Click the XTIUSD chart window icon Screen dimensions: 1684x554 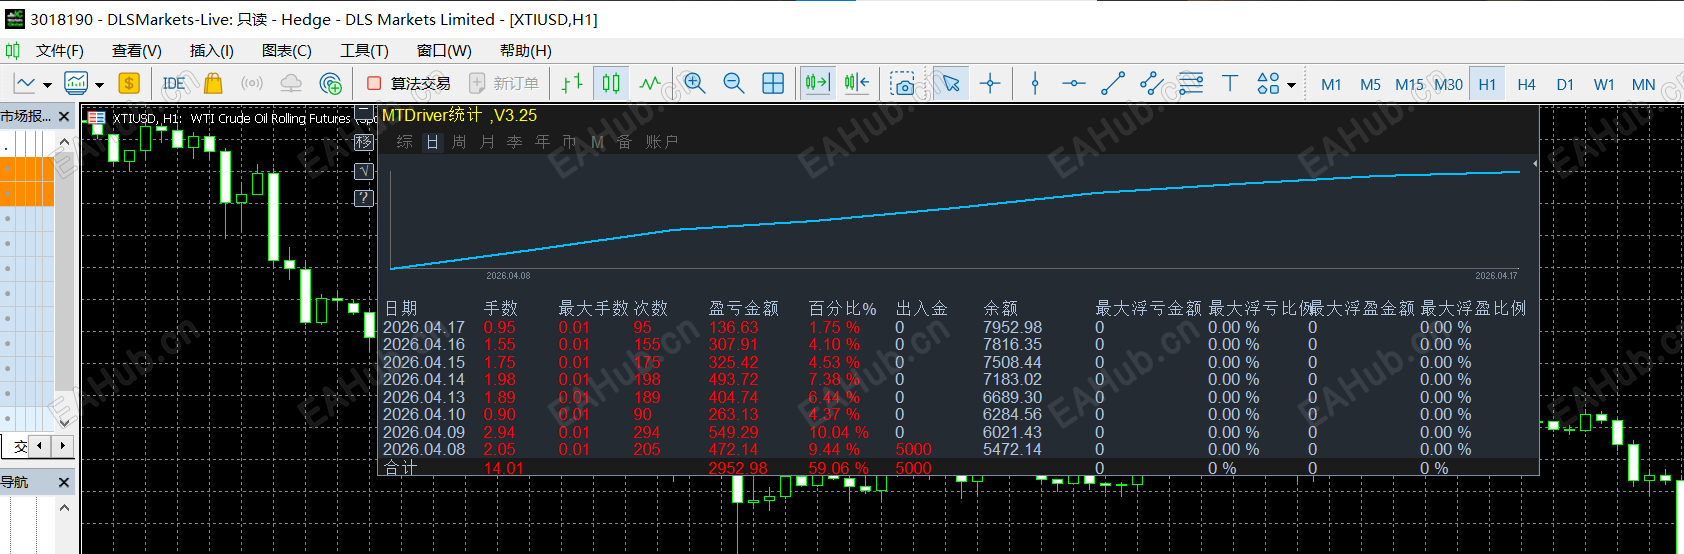pos(97,118)
